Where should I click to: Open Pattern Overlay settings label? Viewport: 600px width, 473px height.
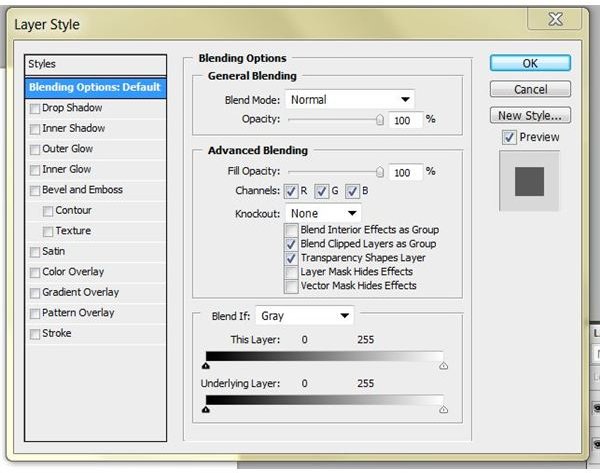coord(78,313)
